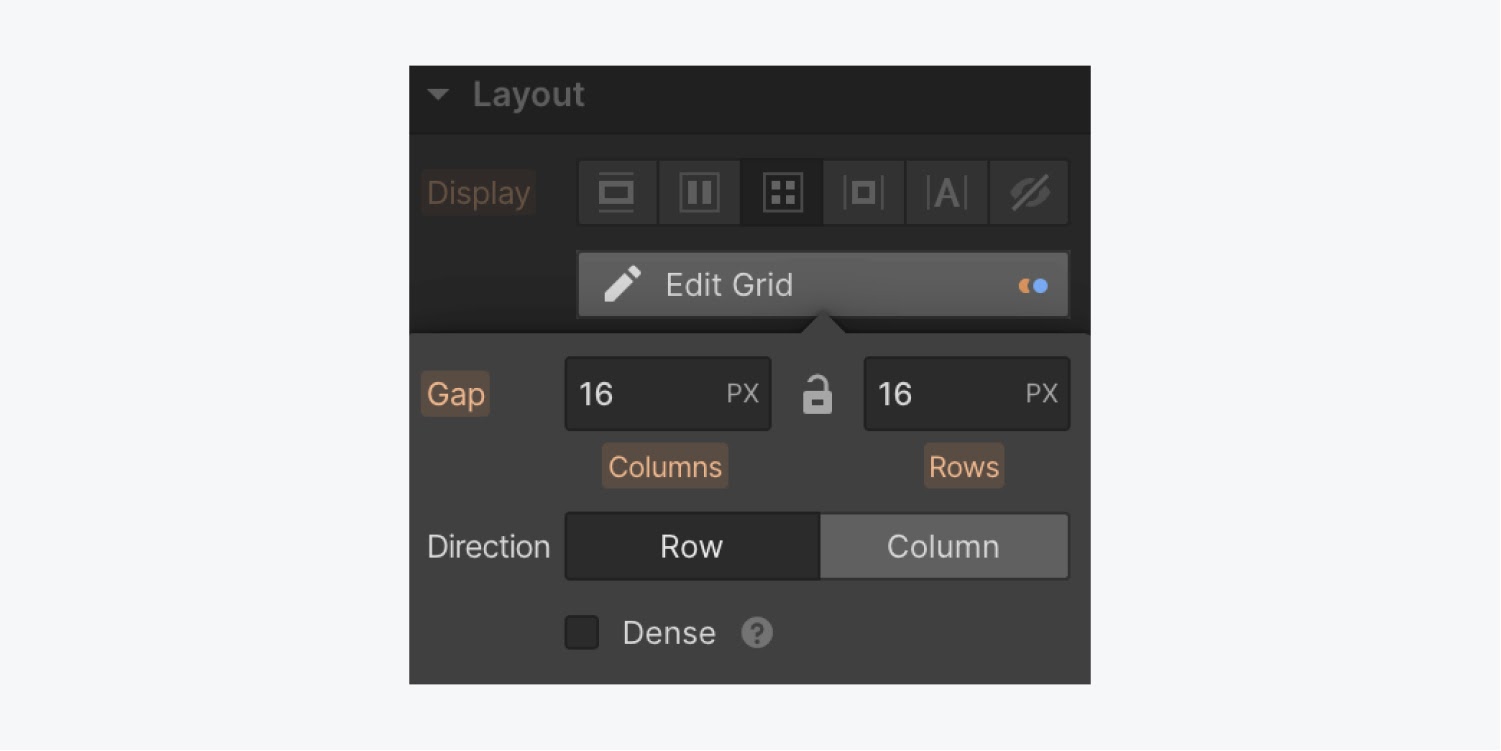Open the Dense help question icon
This screenshot has width=1501, height=751.
757,633
